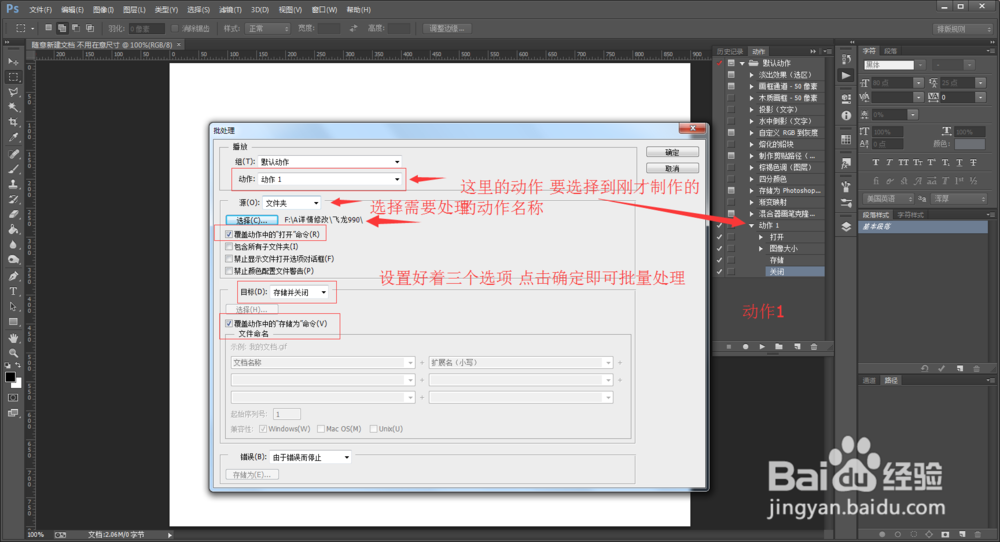Click the 颜色 text color swatch
Image resolution: width=1000 pixels, height=542 pixels.
click(x=970, y=144)
